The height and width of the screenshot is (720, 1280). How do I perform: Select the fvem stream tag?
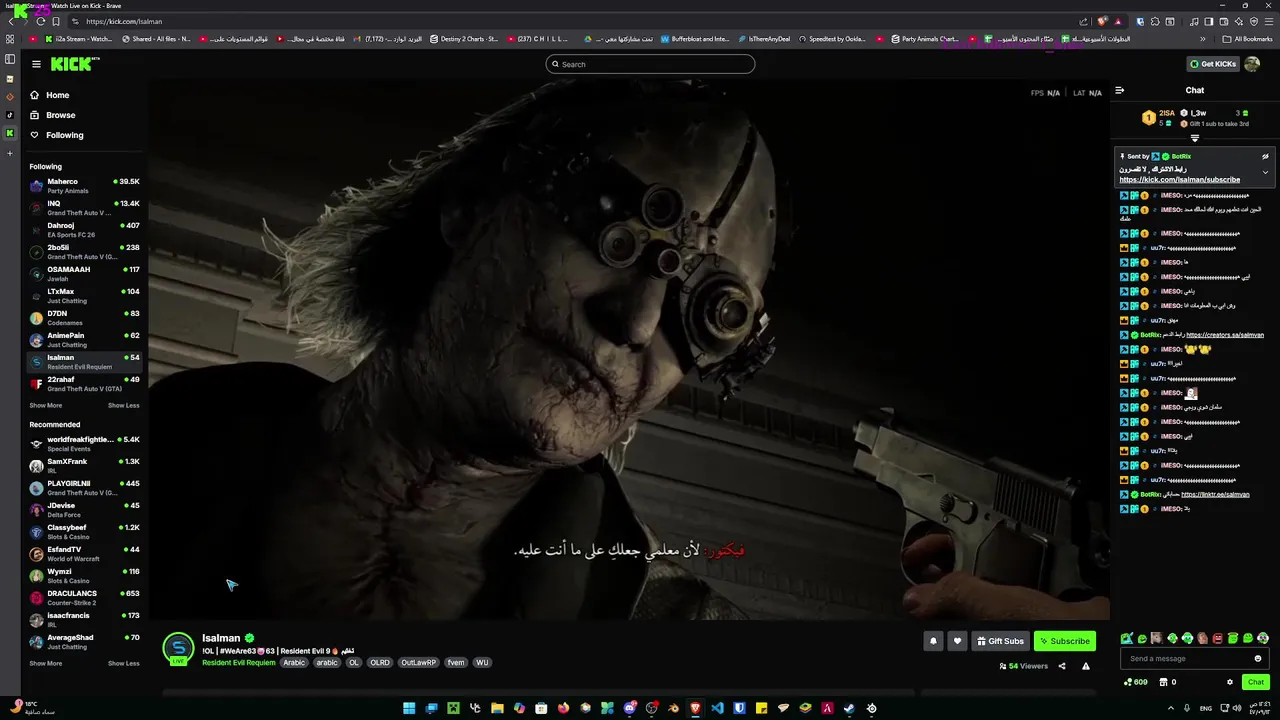click(456, 662)
